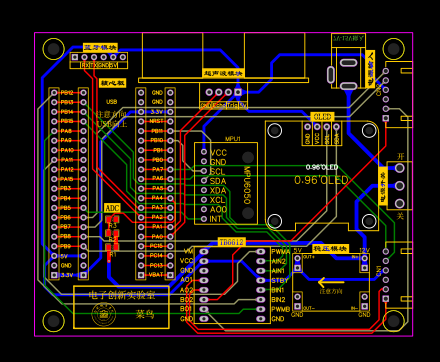Select the yellow arrow on voltage regulator module
Screen dimensions: 440x362
click(x=331, y=283)
